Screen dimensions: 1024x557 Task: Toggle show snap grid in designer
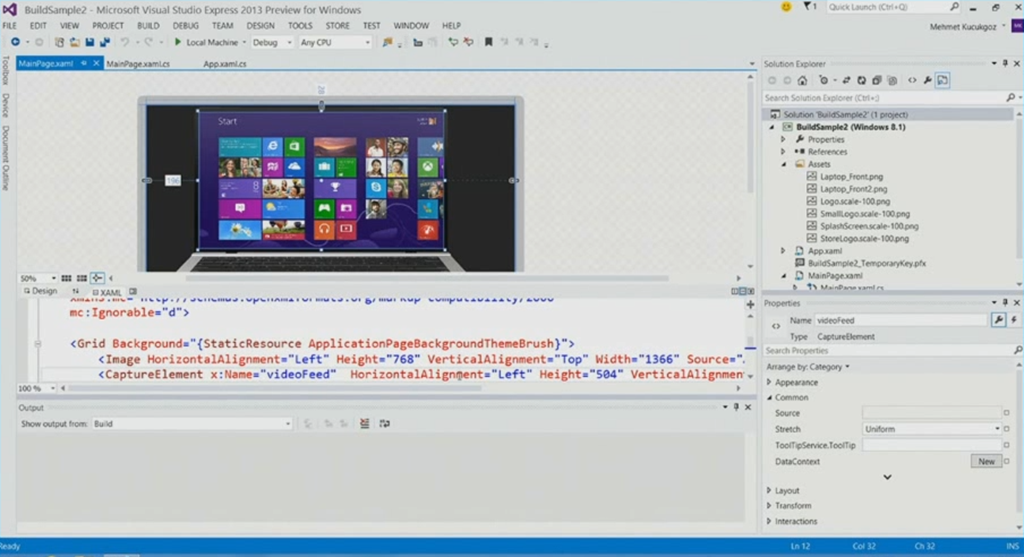[66, 278]
